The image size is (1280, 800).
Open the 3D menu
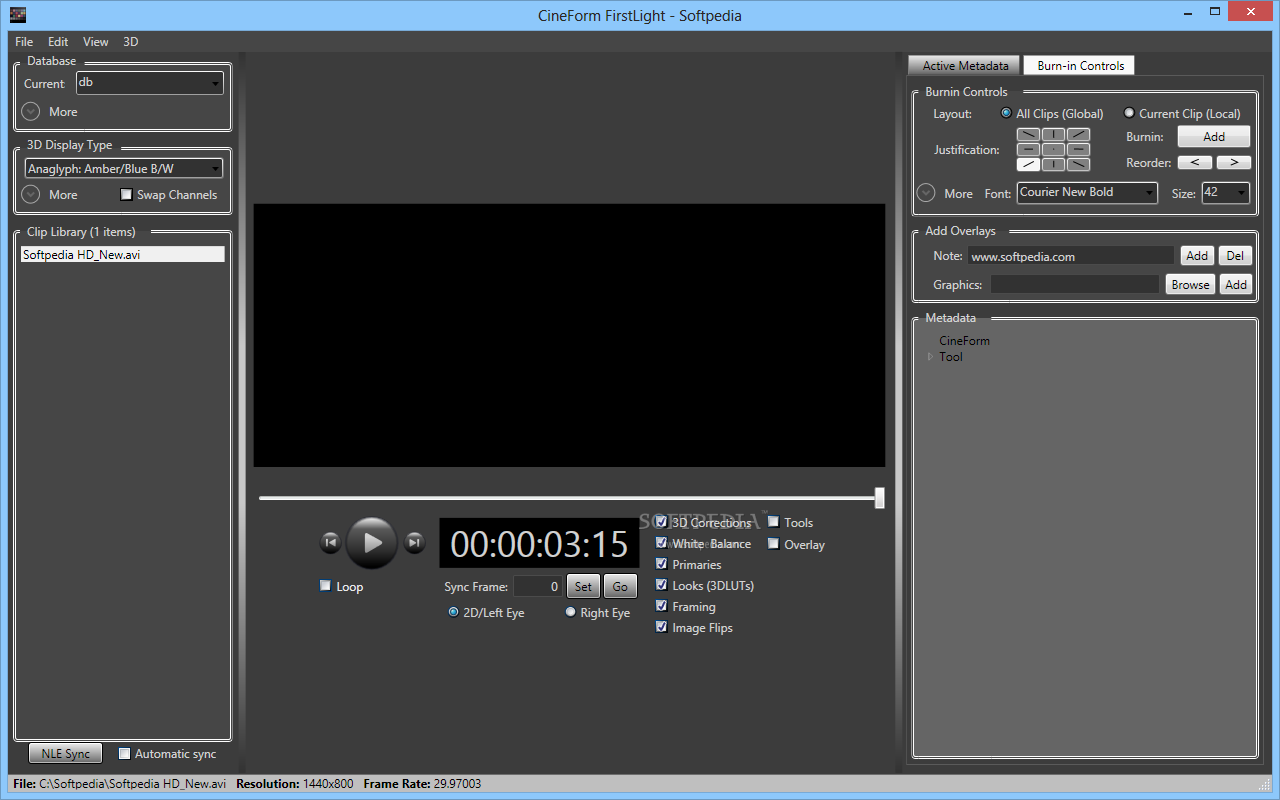click(x=131, y=42)
